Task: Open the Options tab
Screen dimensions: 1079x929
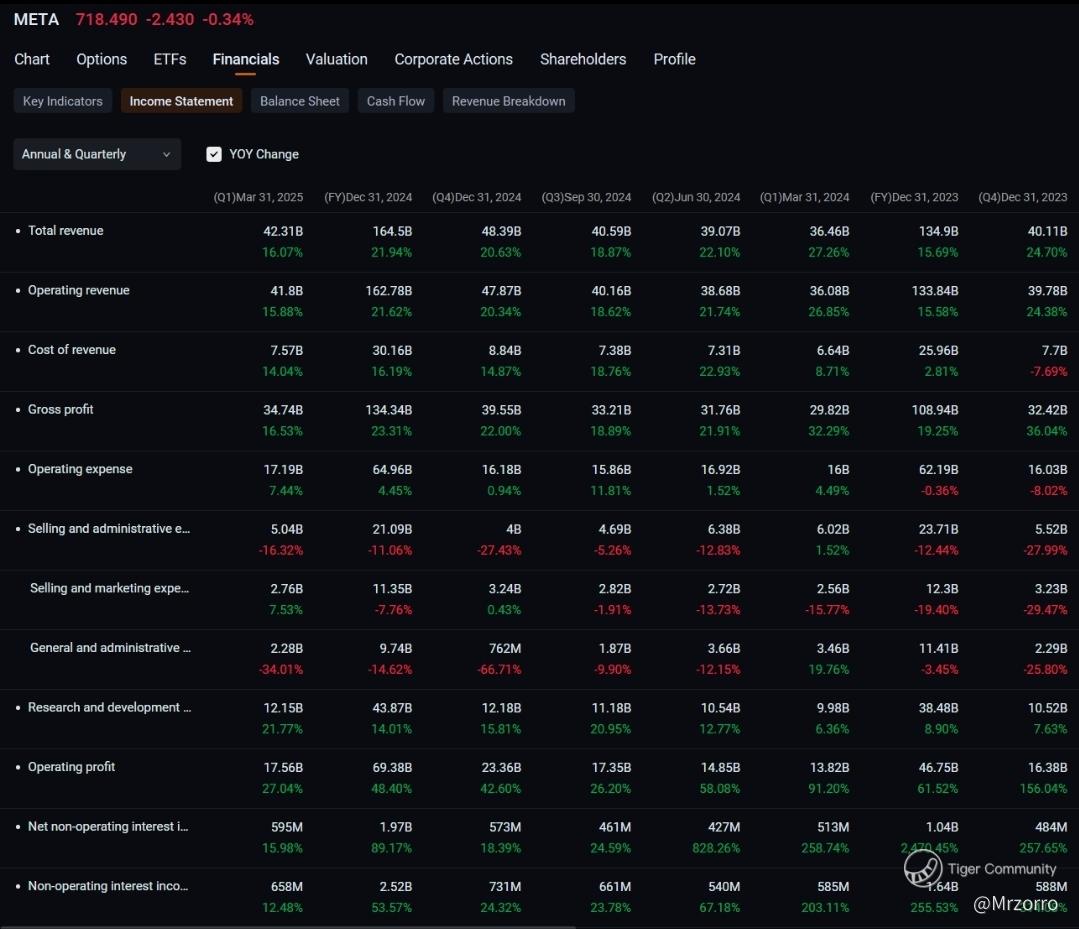Action: 102,59
